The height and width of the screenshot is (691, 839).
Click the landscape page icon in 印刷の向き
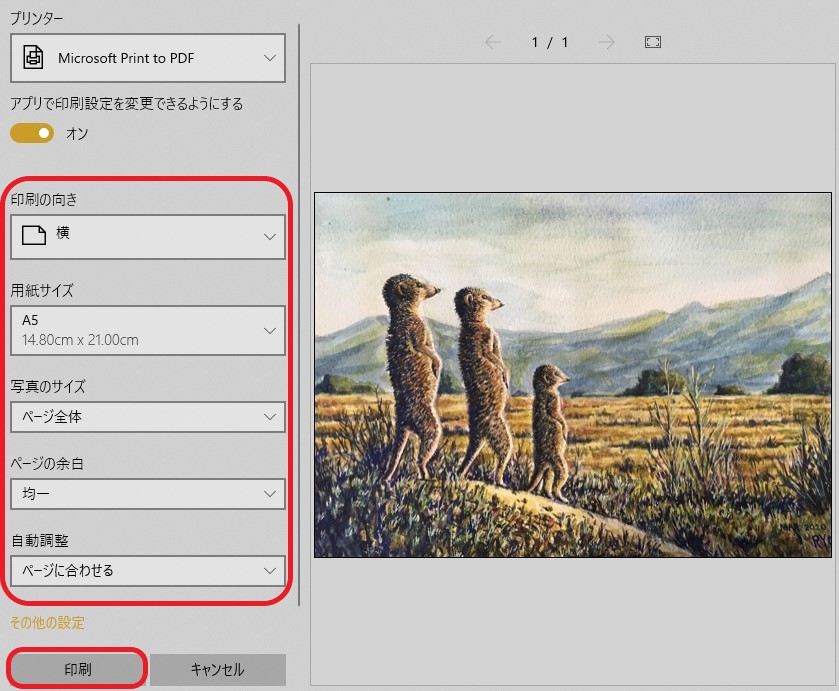tap(34, 235)
